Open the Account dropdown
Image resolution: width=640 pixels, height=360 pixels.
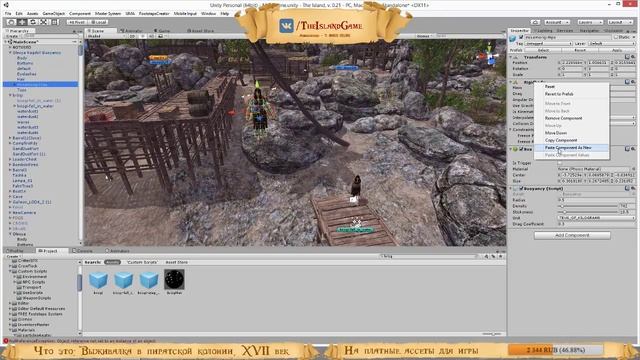(556, 22)
